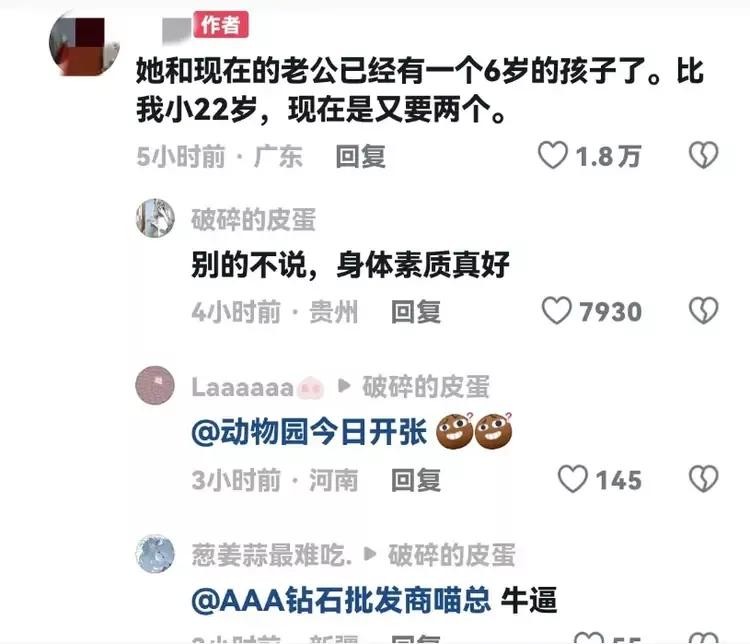Open 葱姜蒜最难吃. username link
The image size is (750, 644).
point(272,555)
